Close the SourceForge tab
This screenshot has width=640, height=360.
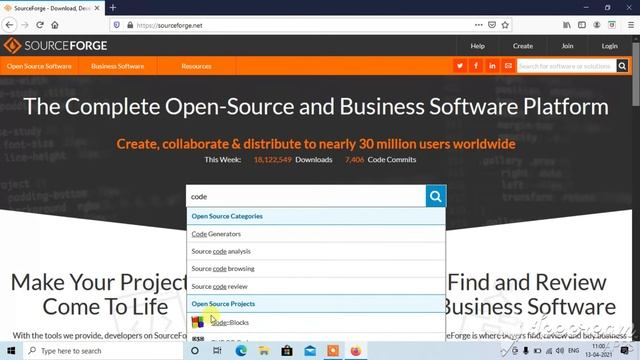pyautogui.click(x=97, y=8)
